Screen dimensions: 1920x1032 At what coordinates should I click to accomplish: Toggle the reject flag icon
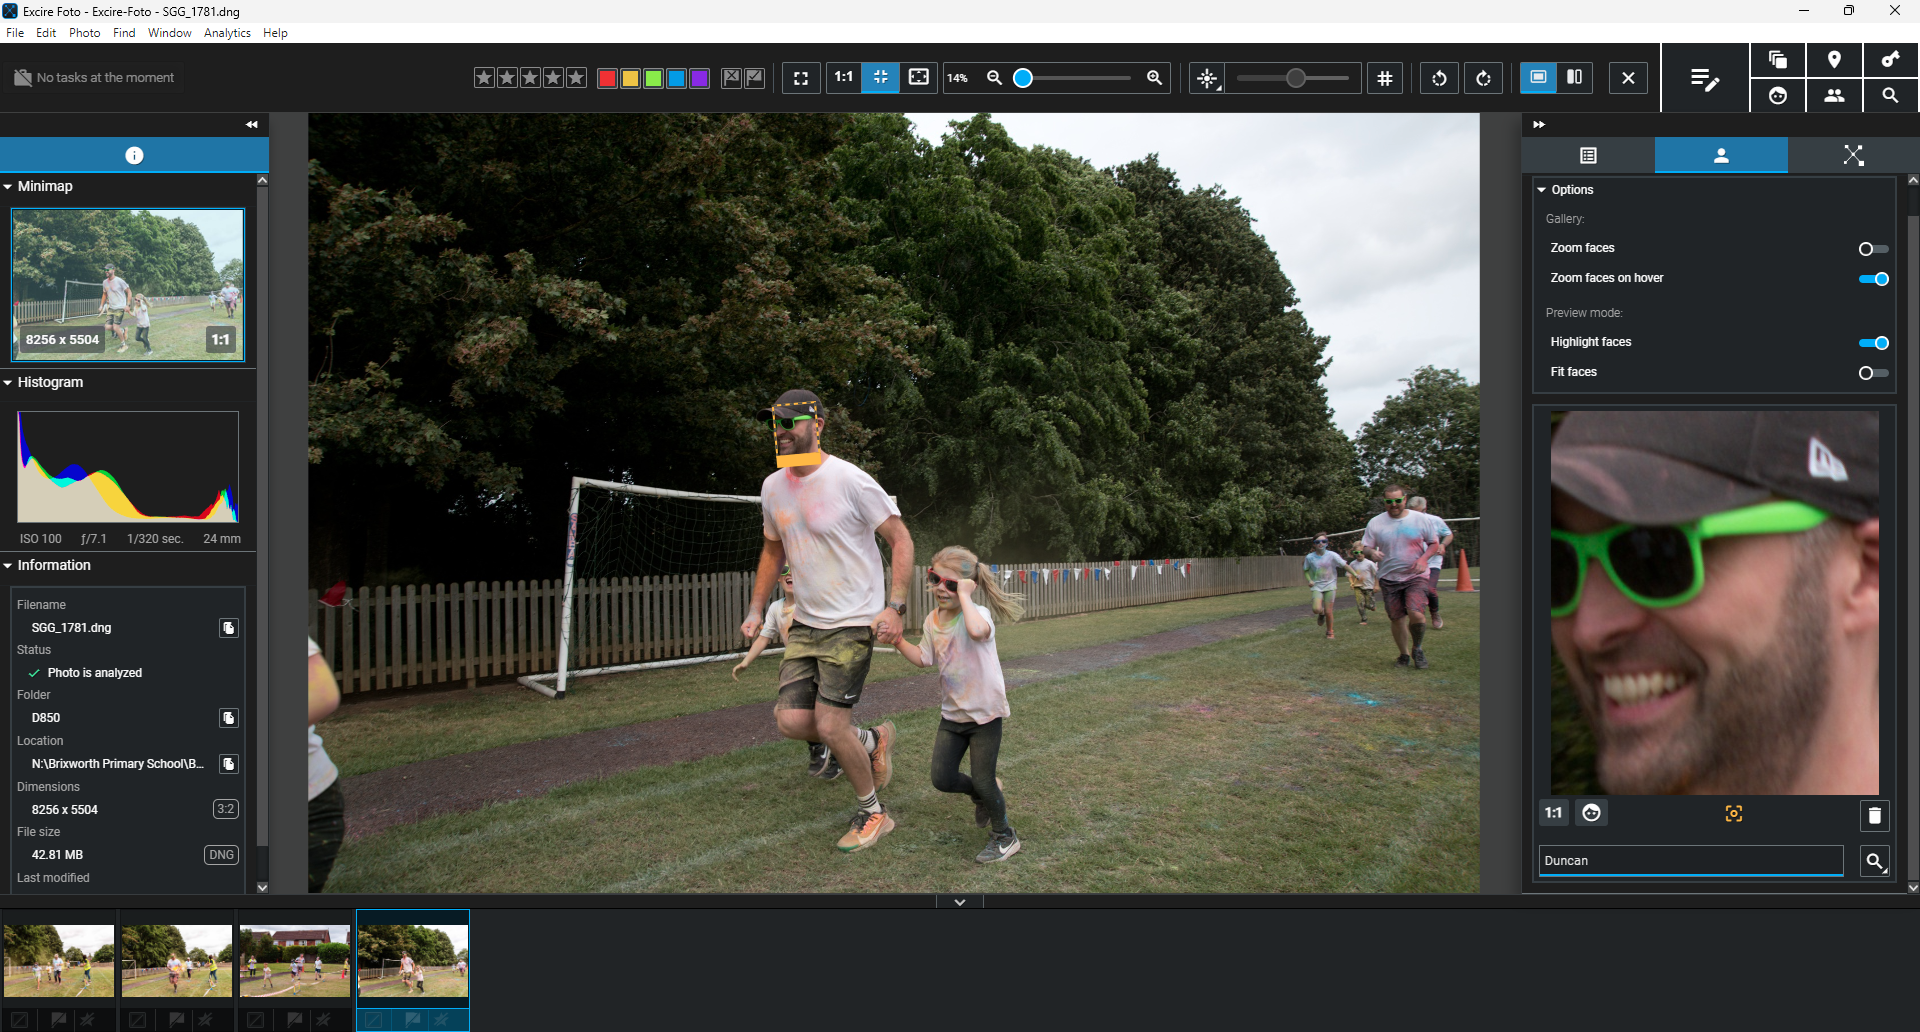pyautogui.click(x=732, y=78)
